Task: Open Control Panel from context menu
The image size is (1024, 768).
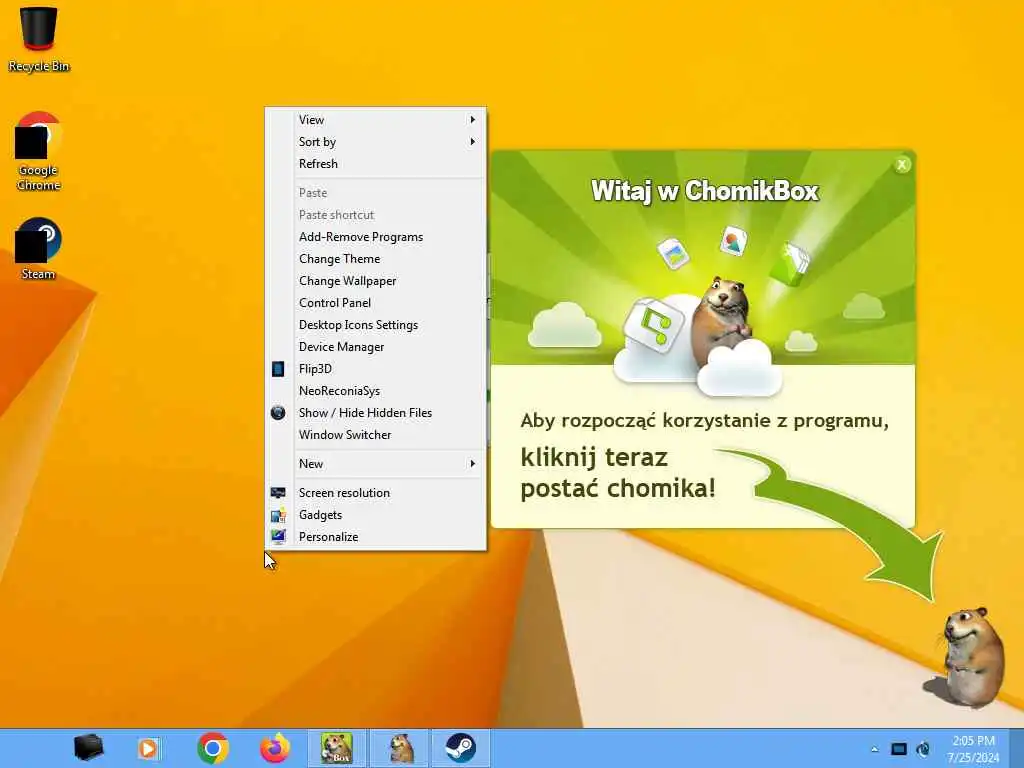Action: [389, 303]
